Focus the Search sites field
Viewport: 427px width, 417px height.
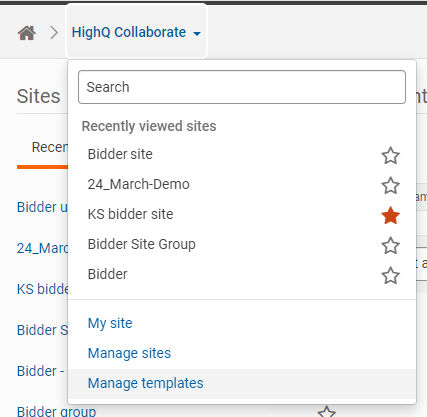click(x=242, y=87)
